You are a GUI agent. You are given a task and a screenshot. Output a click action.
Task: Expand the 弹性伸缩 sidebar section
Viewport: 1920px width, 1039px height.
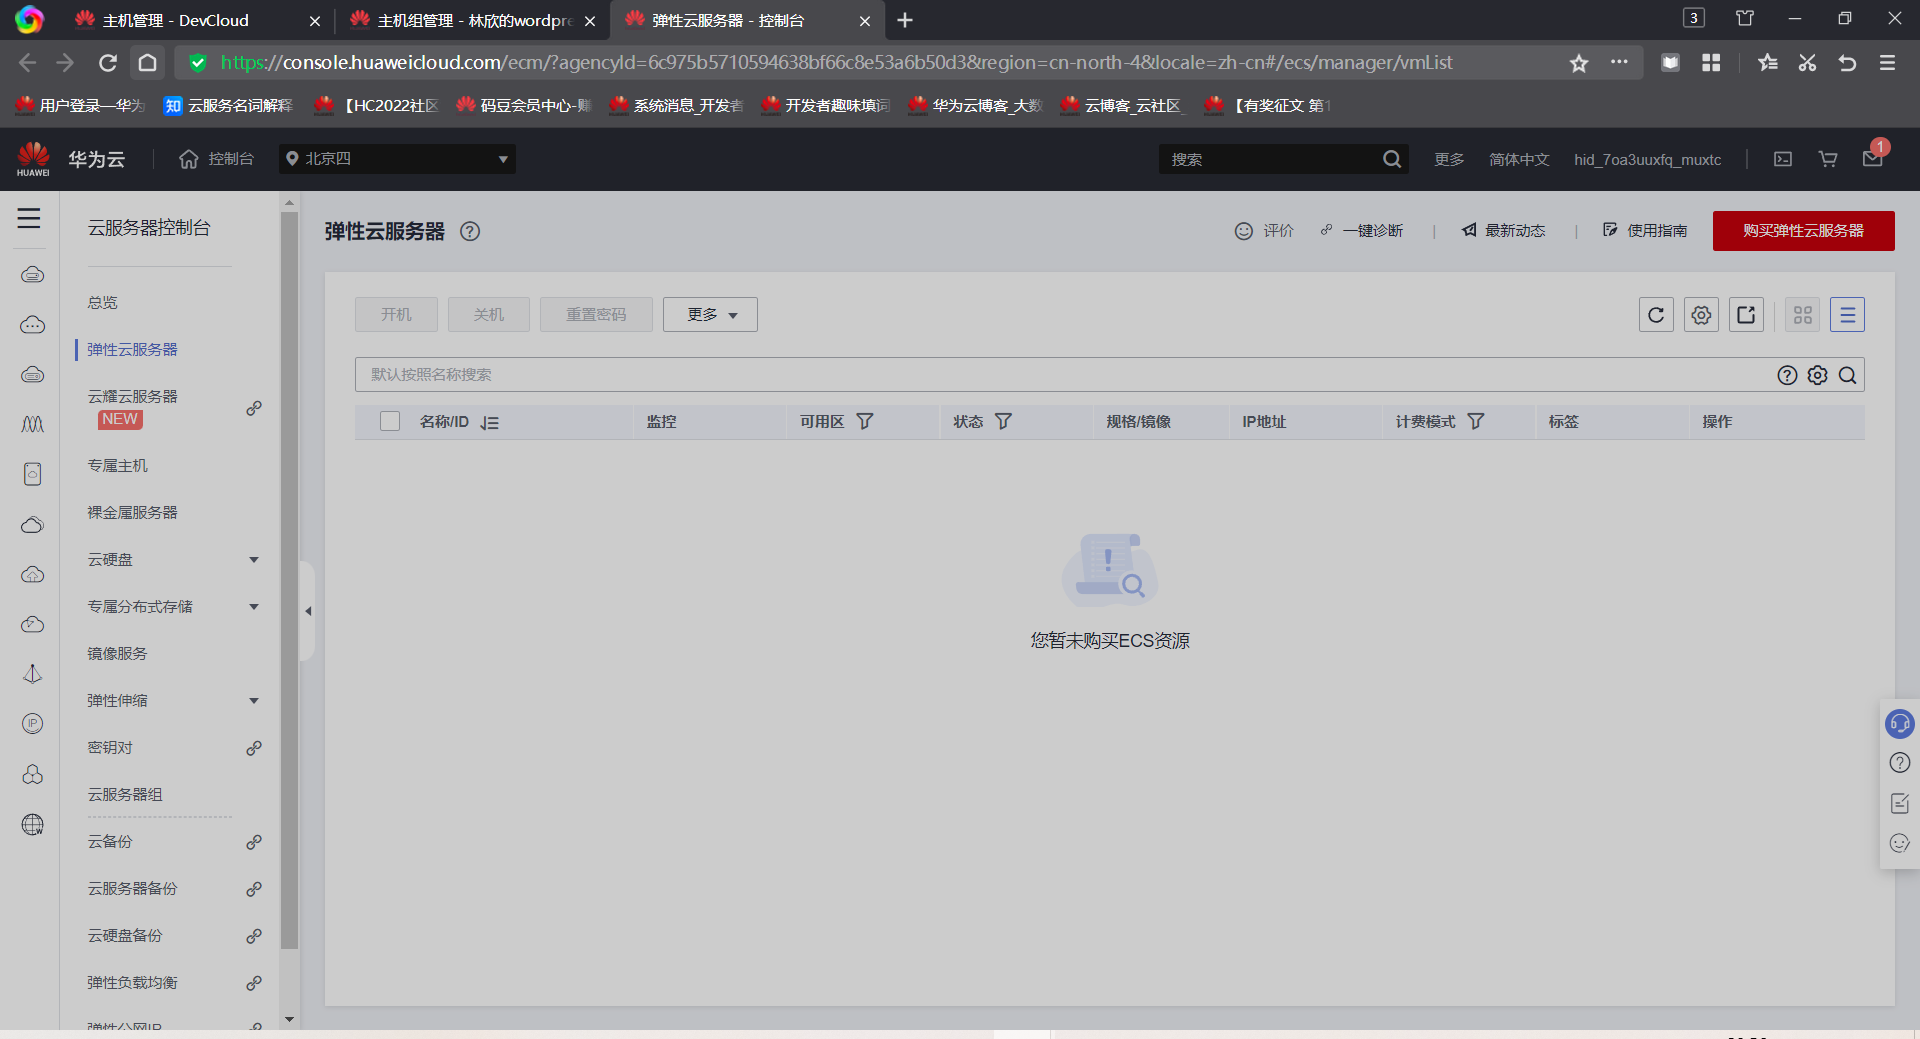pyautogui.click(x=254, y=701)
